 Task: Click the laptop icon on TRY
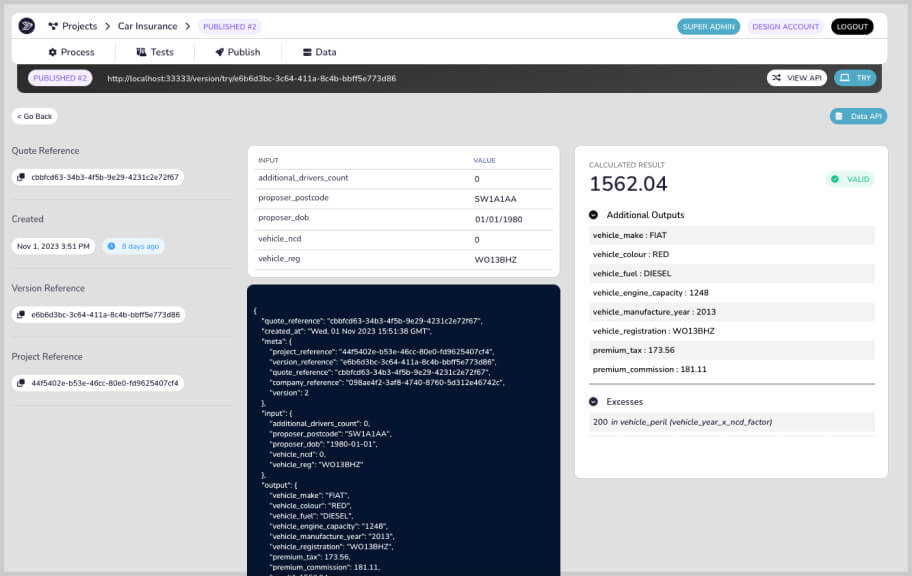[x=845, y=77]
